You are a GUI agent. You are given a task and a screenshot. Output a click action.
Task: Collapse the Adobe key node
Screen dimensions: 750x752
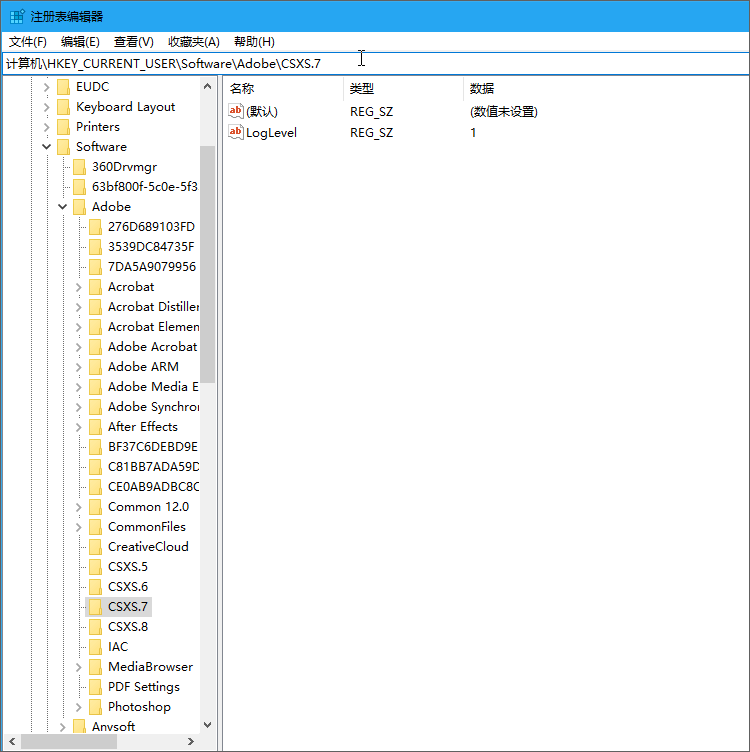[63, 207]
